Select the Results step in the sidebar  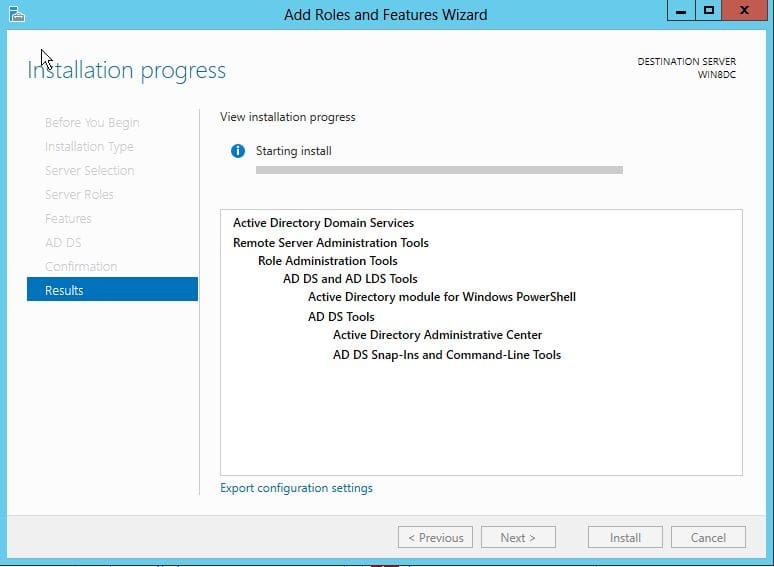pos(113,290)
